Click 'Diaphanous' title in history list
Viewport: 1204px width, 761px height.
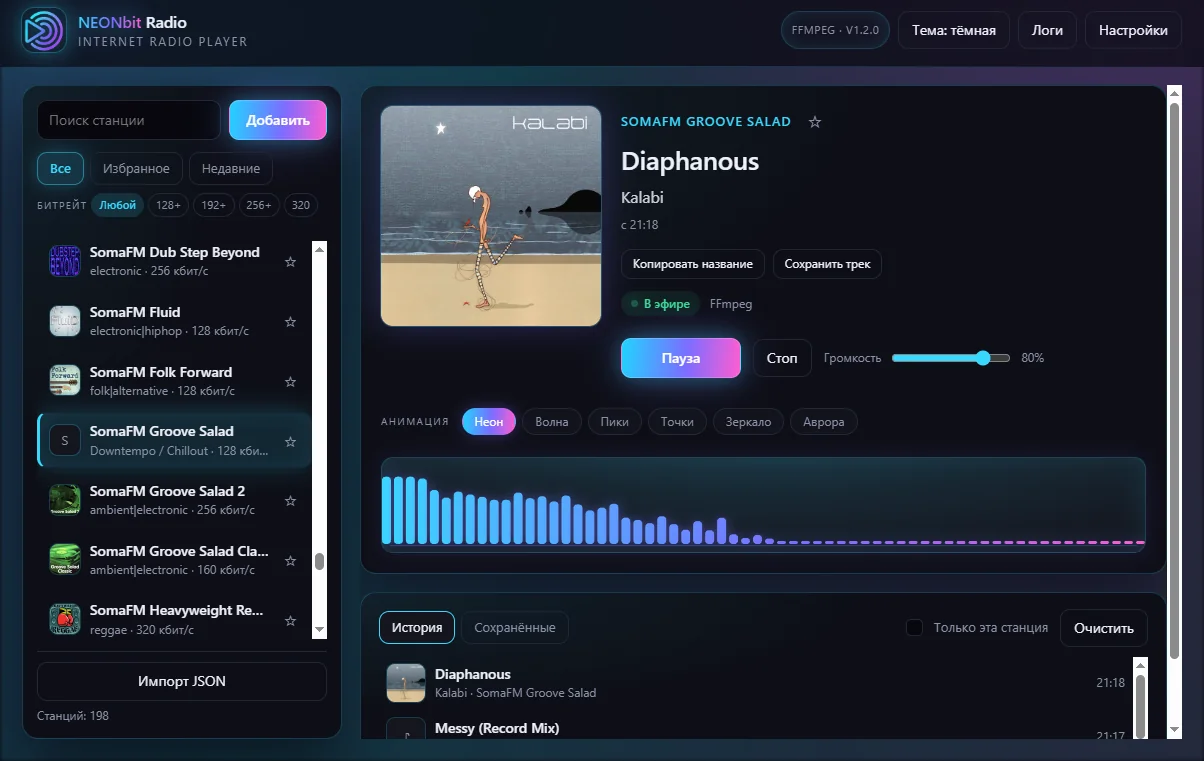pos(473,674)
